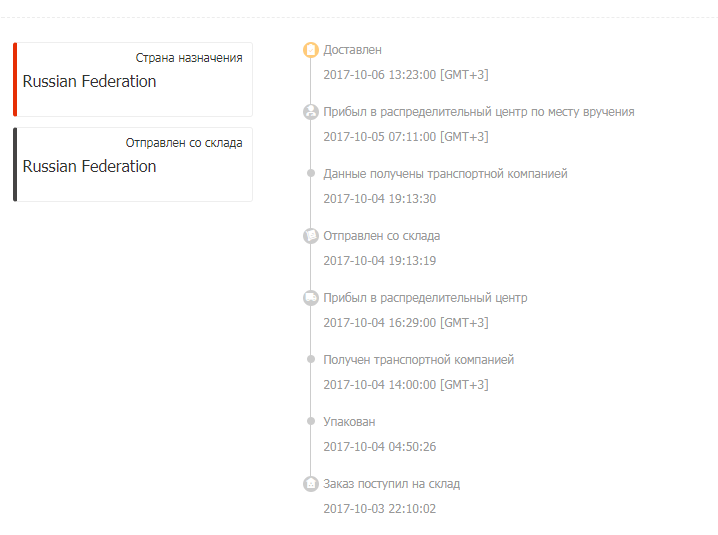
Task: Click the Страна назначения destination card
Action: pyautogui.click(x=133, y=79)
